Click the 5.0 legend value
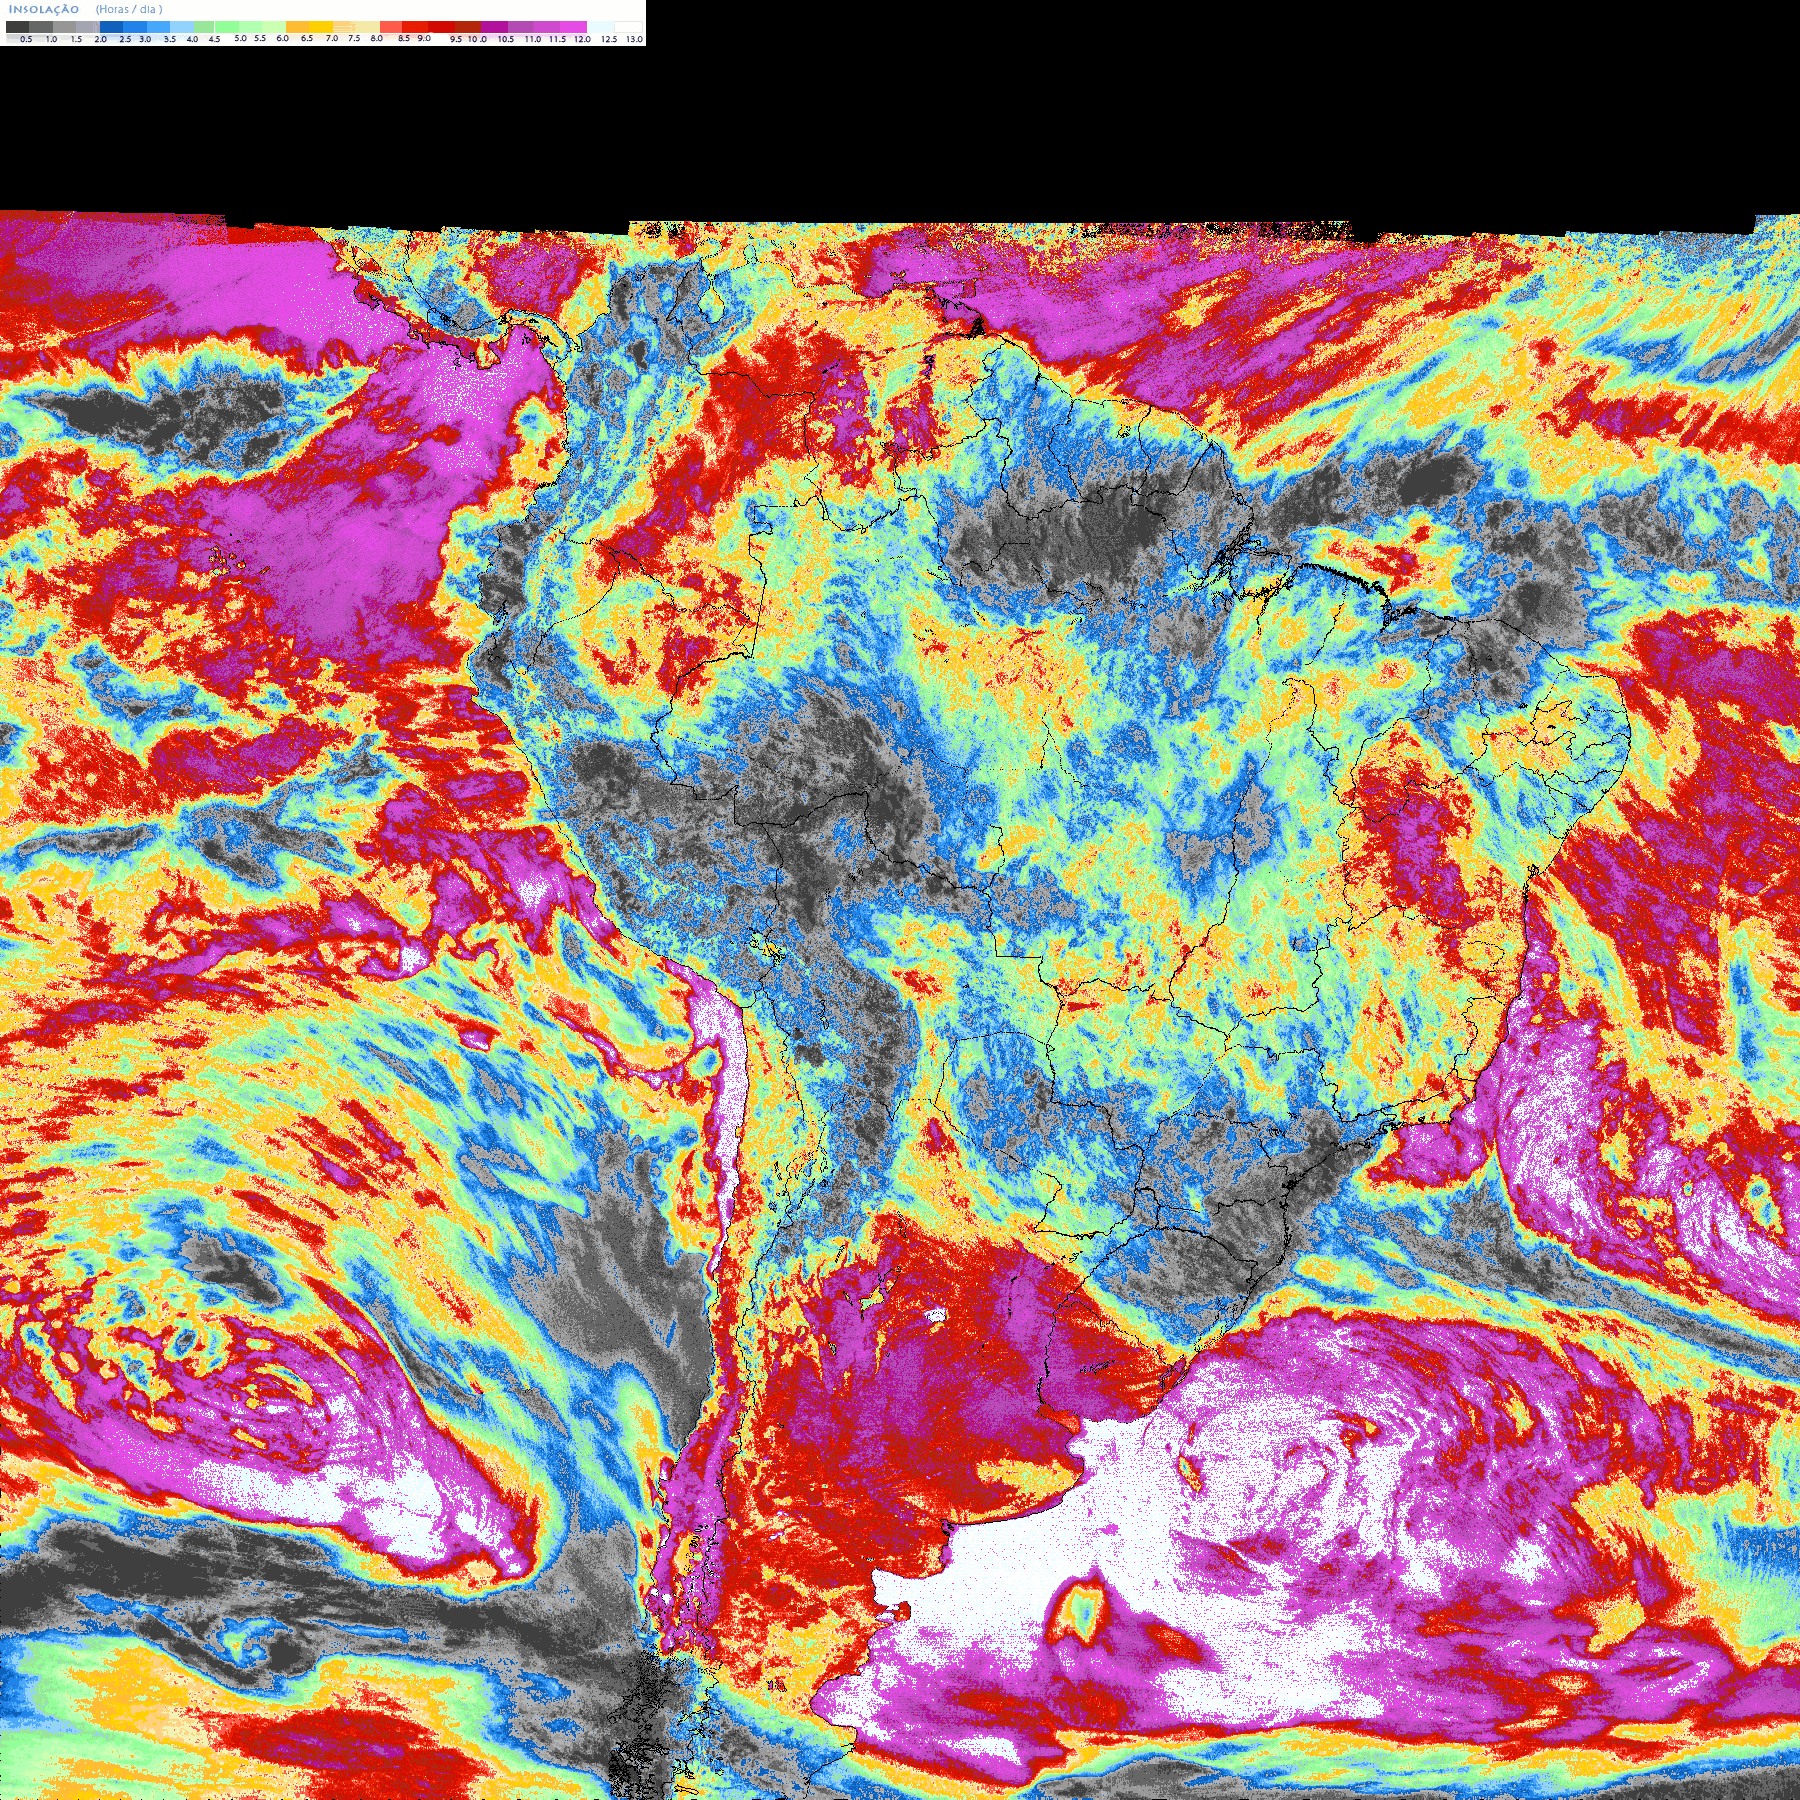This screenshot has width=1800, height=1800. click(240, 38)
